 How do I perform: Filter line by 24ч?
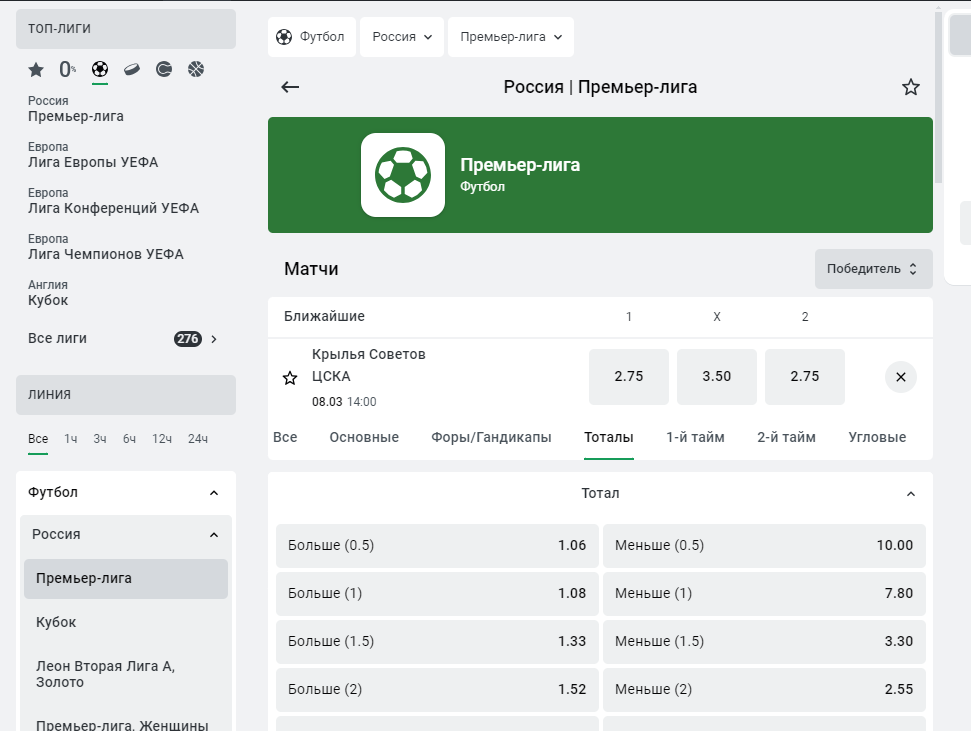coord(198,439)
